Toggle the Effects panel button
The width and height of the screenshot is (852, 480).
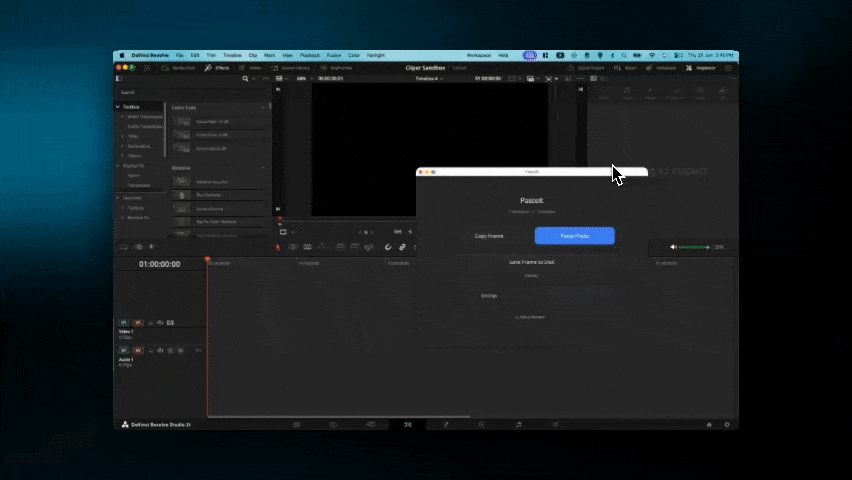coord(217,68)
